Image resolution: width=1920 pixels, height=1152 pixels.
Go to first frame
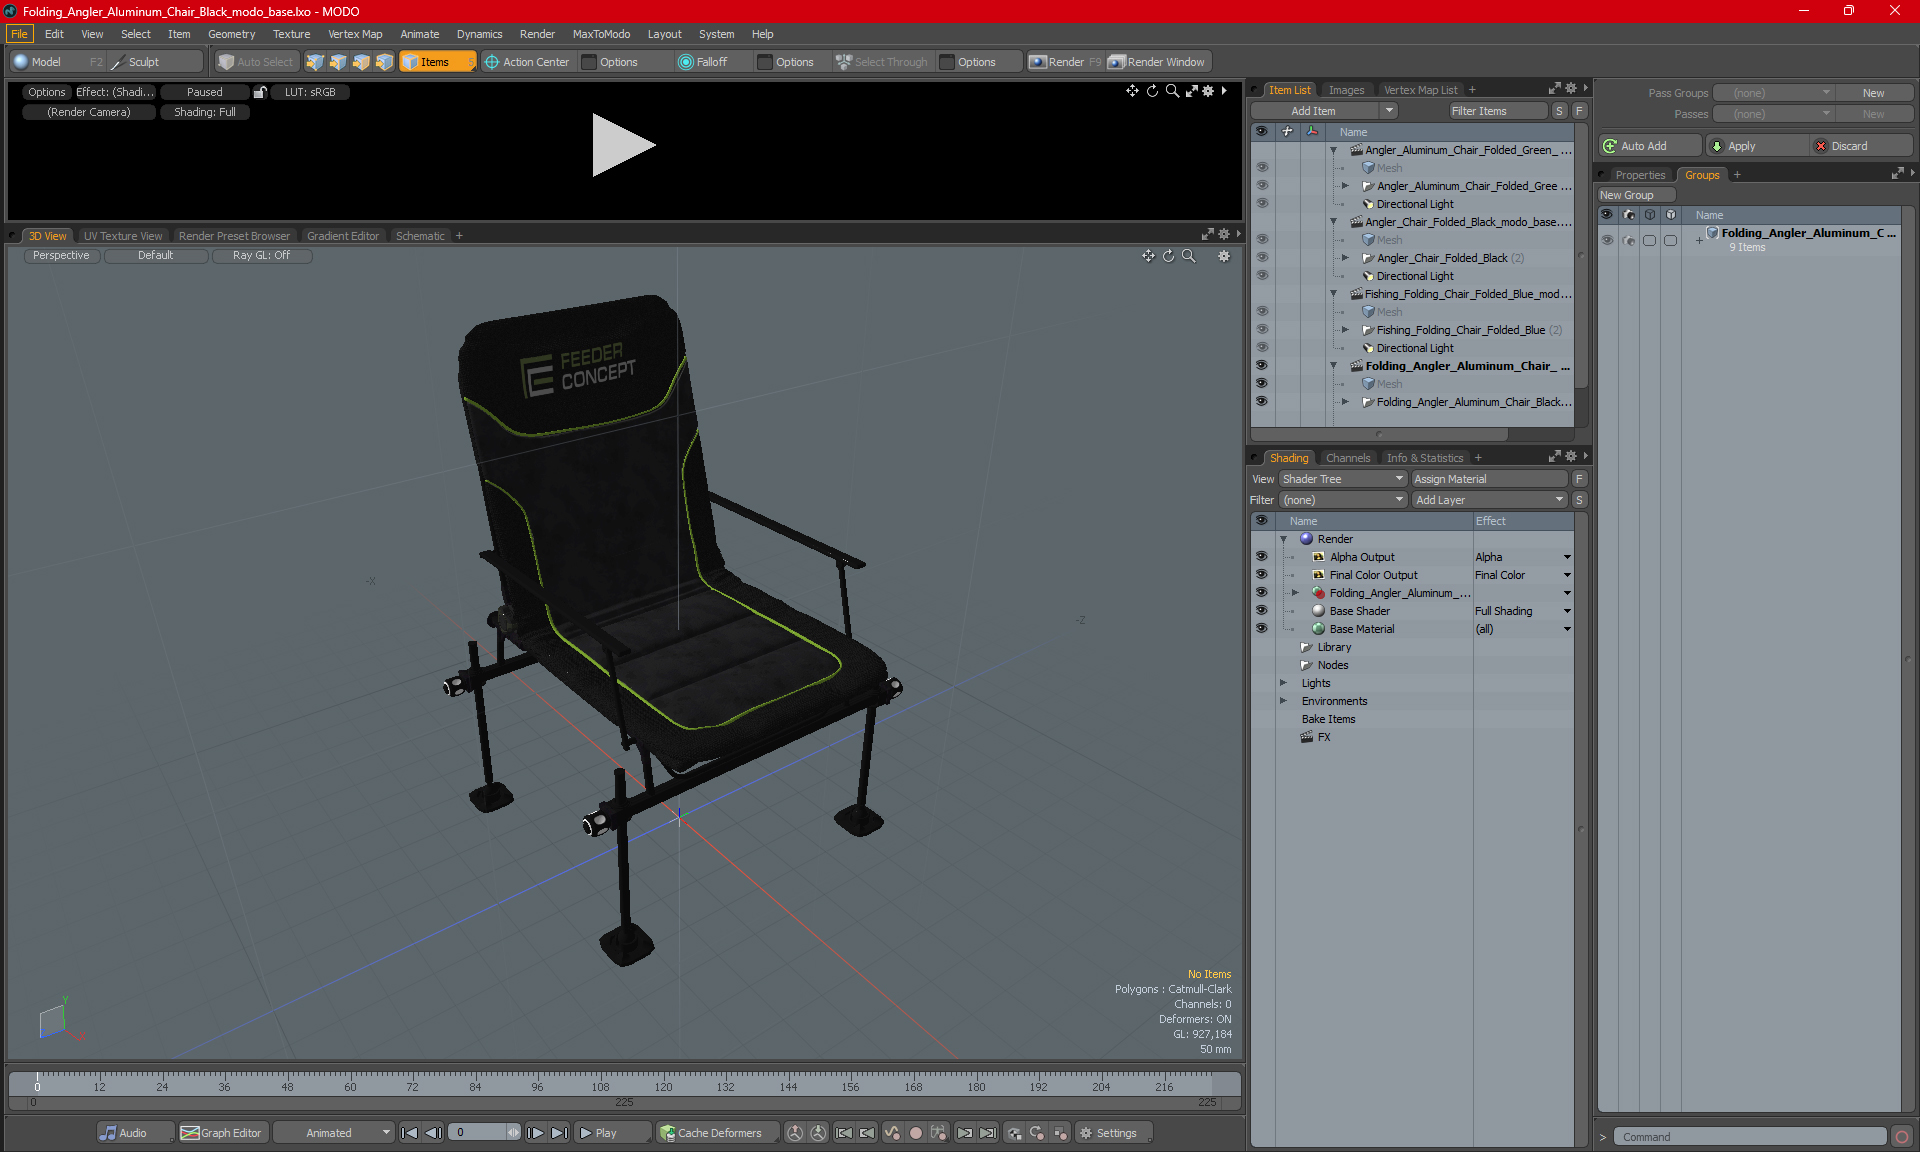[x=409, y=1133]
